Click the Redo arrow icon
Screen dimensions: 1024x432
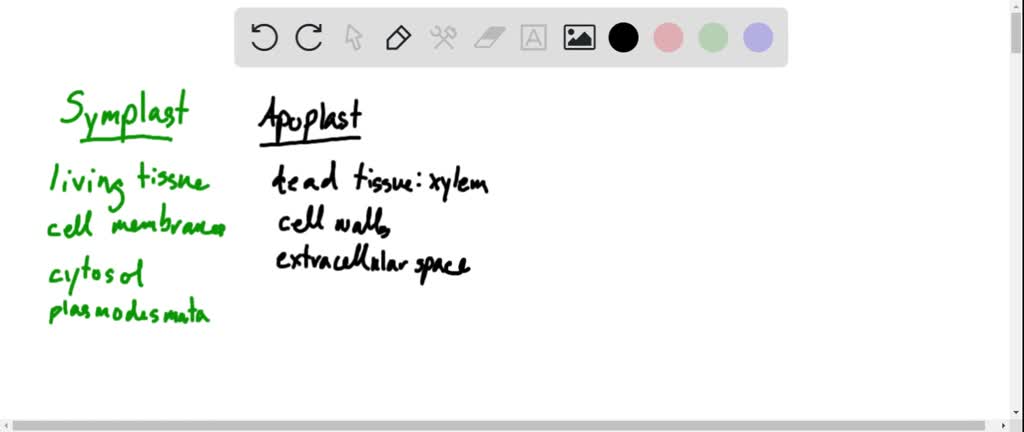point(309,38)
